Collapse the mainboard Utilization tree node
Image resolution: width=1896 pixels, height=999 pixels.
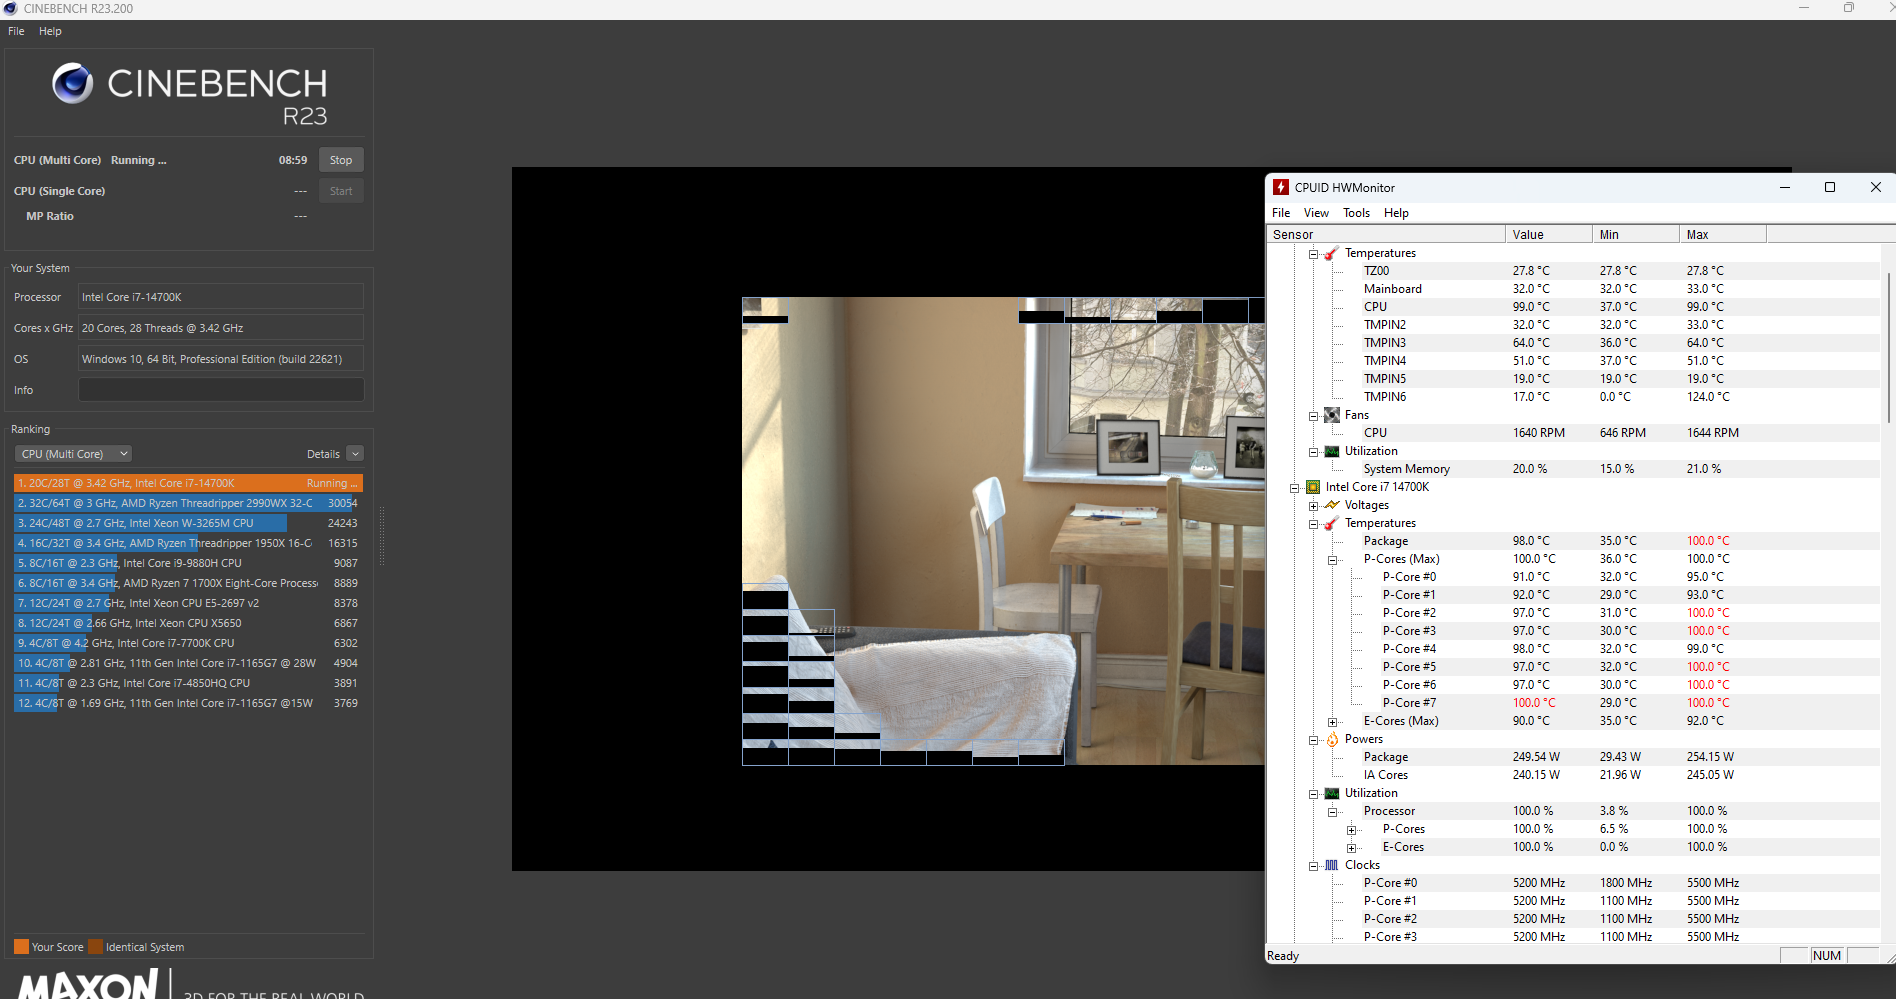click(1314, 452)
